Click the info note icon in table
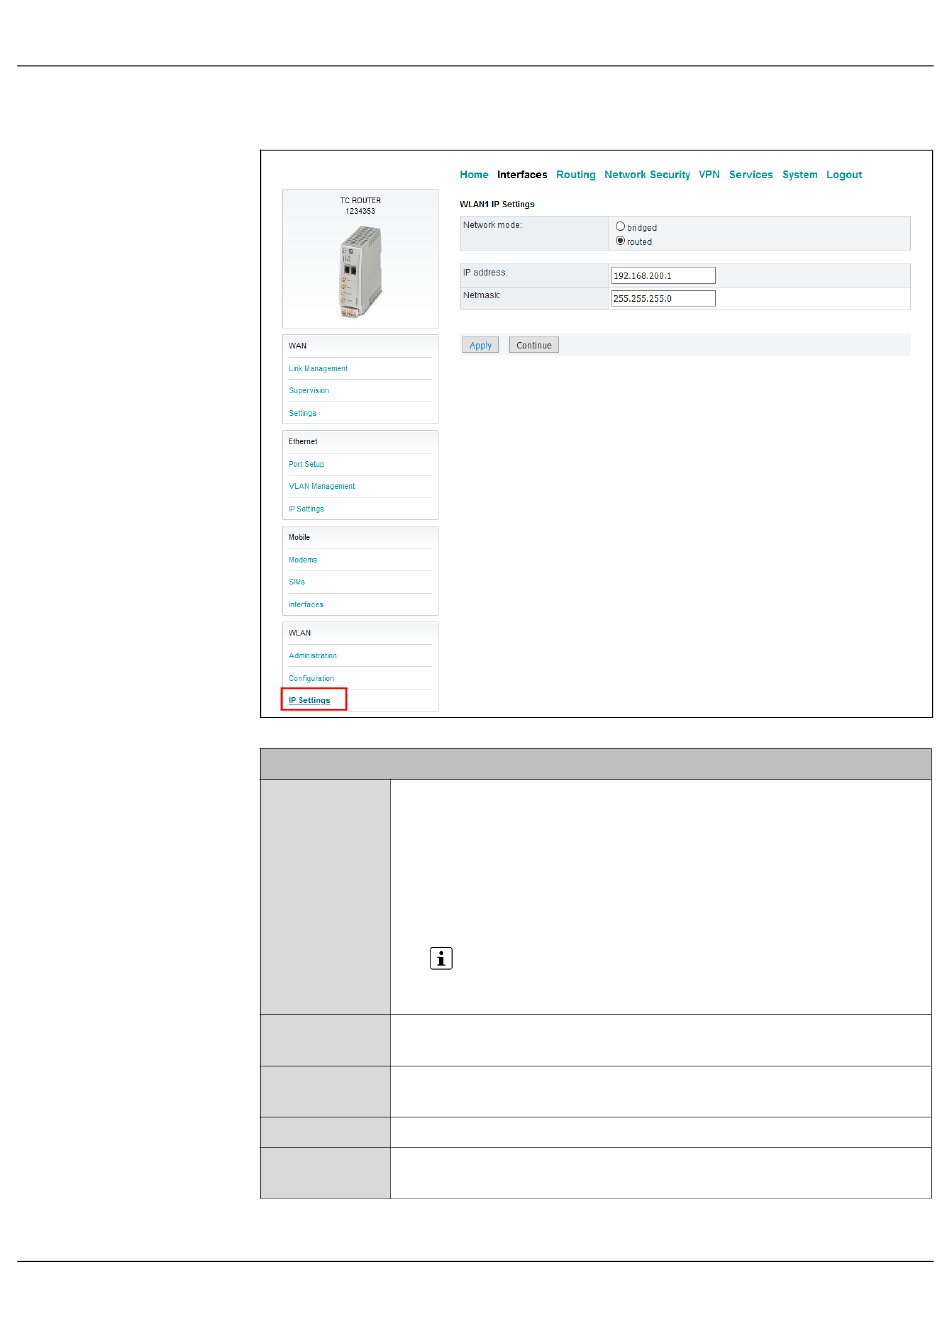The width and height of the screenshot is (950, 1323). tap(441, 958)
